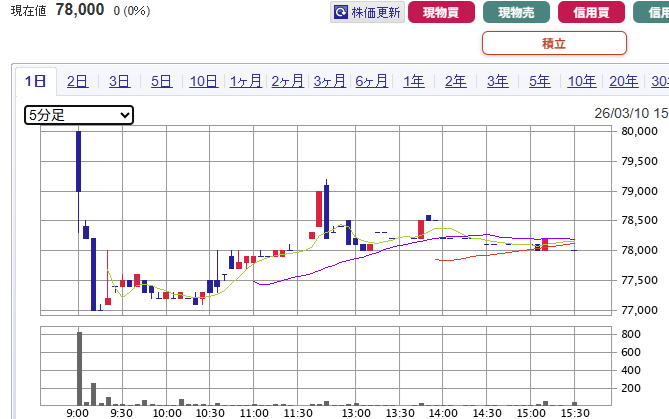This screenshot has width=669, height=419.
Task: Open the 5分足 interval dropdown
Action: 79,115
